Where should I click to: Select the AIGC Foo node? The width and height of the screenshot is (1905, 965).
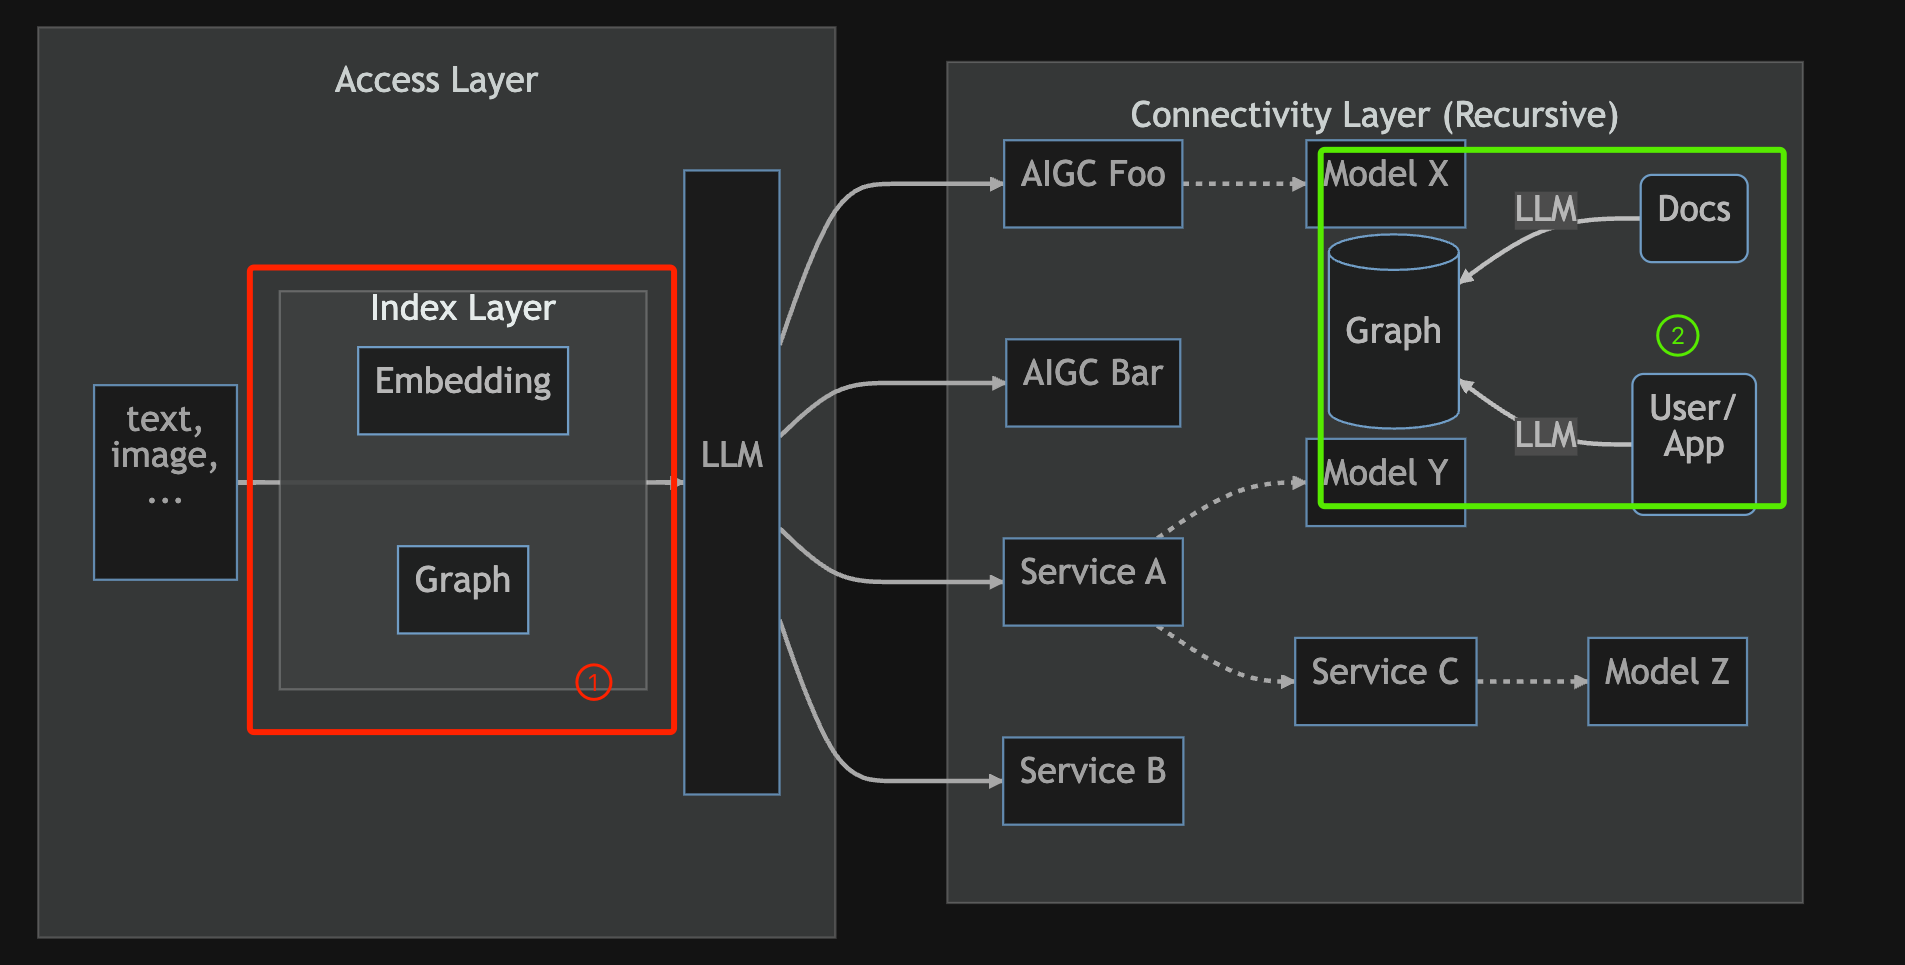click(1093, 184)
